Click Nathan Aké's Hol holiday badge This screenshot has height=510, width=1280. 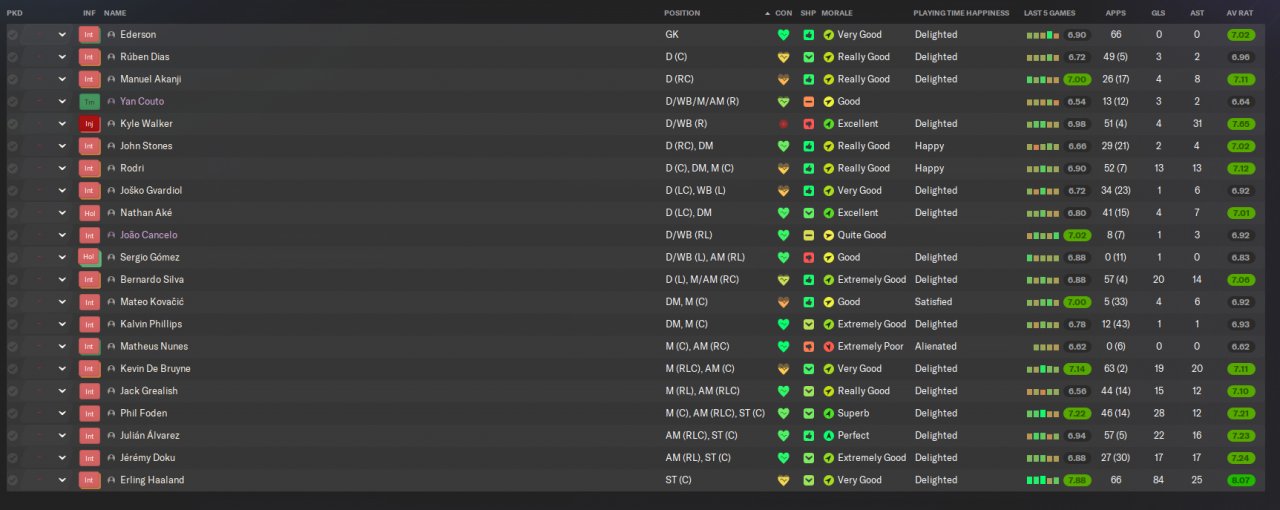(90, 213)
